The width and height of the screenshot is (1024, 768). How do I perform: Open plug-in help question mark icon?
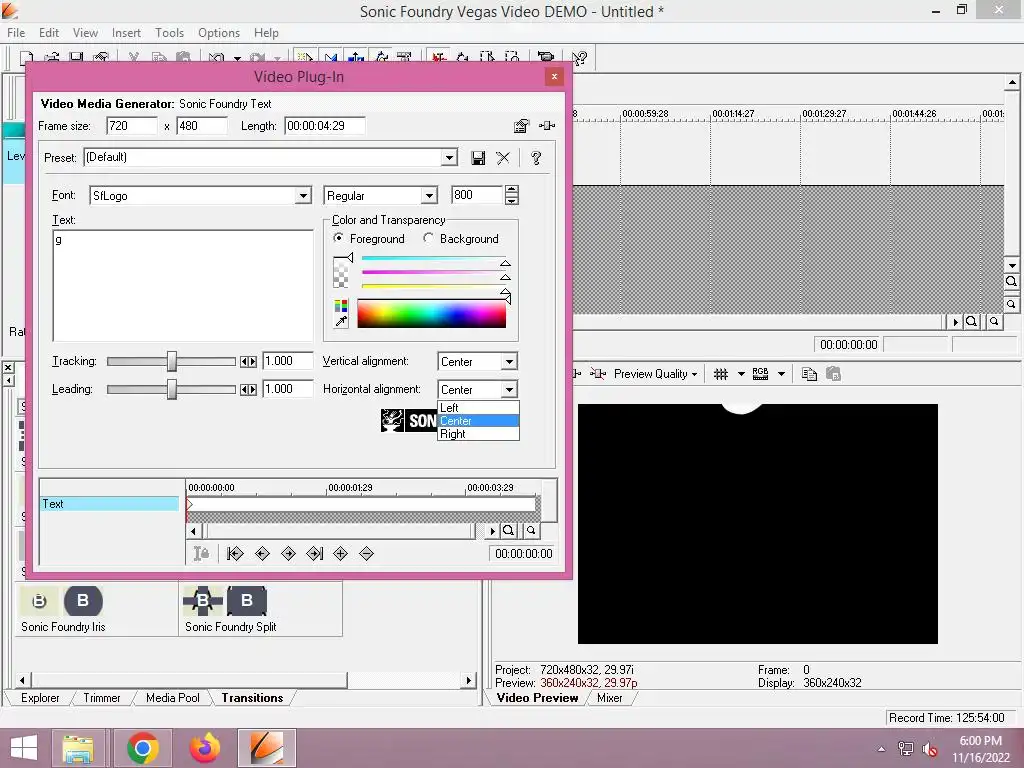(x=536, y=158)
